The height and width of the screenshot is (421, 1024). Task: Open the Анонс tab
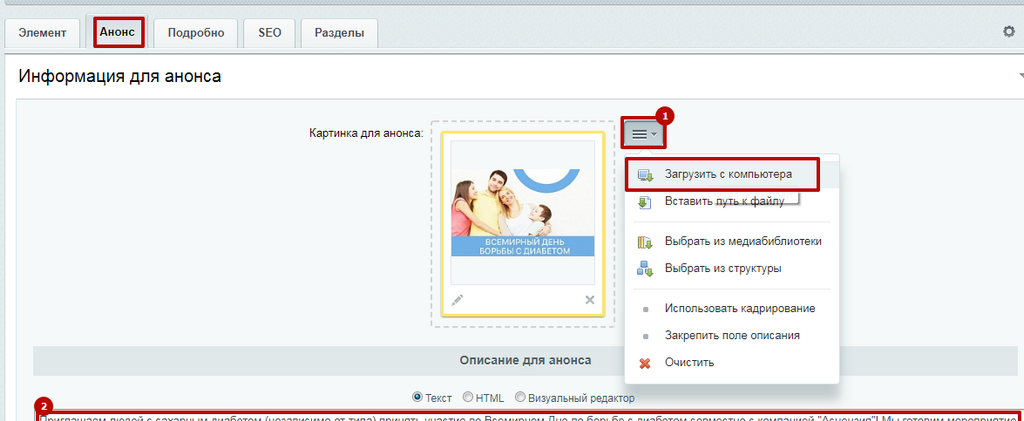tap(118, 32)
